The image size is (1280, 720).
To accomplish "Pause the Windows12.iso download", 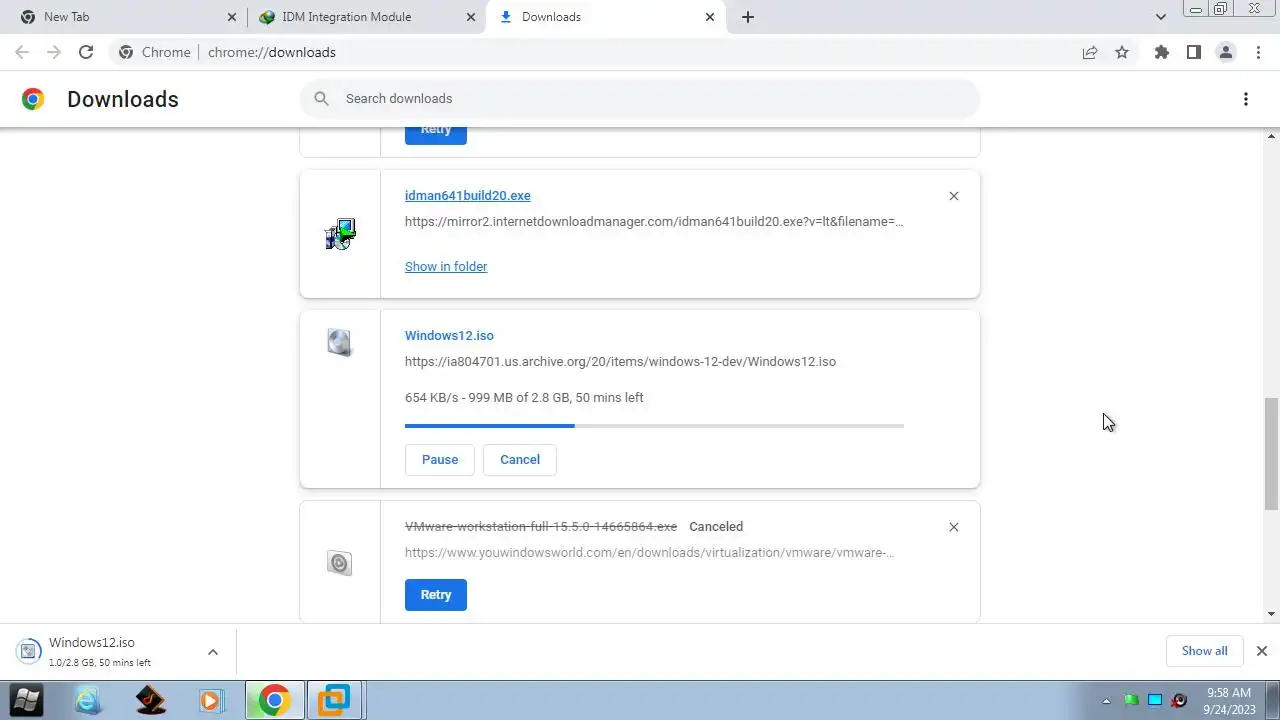I will [x=440, y=459].
